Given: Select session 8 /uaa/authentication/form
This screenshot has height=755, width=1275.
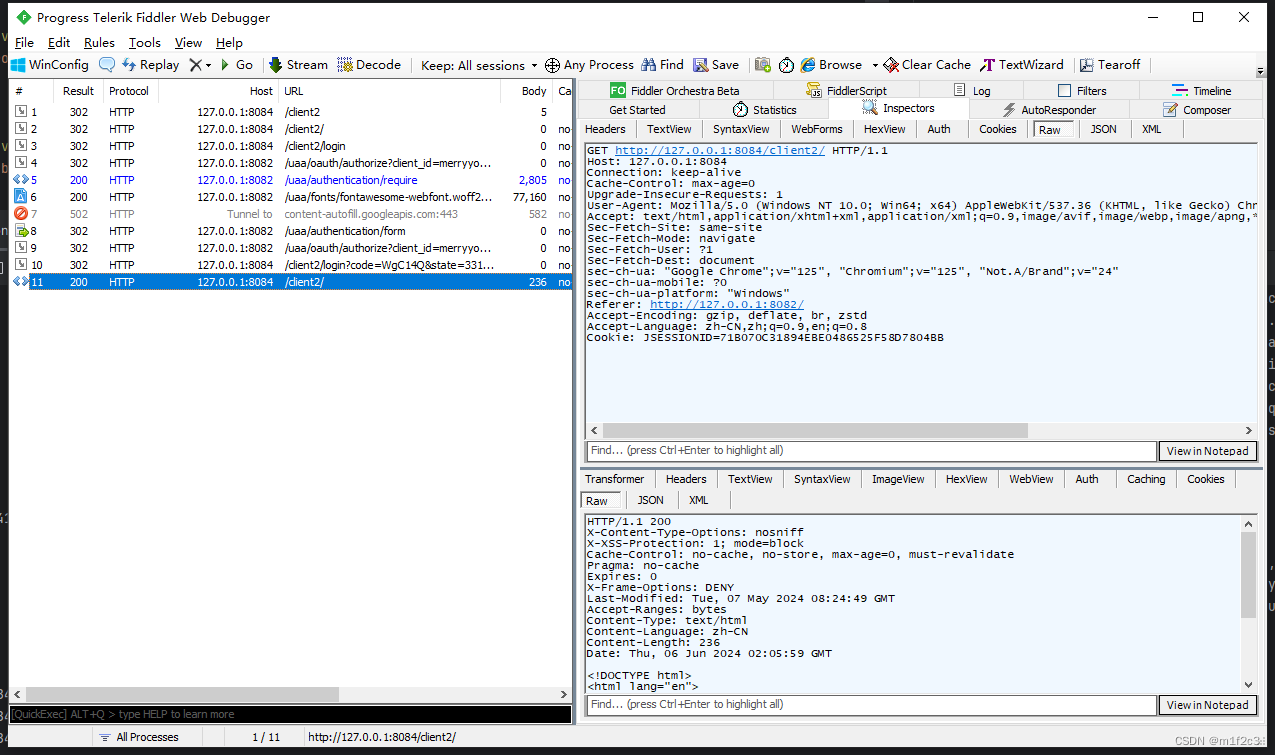Looking at the screenshot, I should coord(291,231).
